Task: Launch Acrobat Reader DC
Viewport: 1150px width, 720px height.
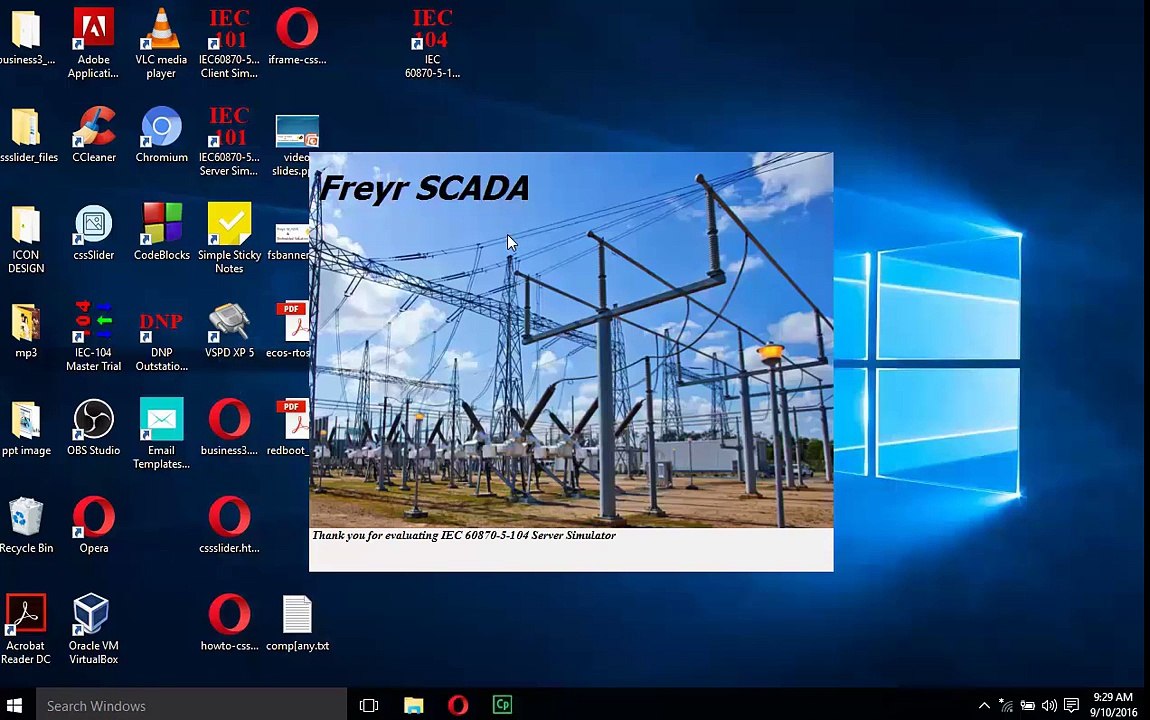Action: coord(26,629)
